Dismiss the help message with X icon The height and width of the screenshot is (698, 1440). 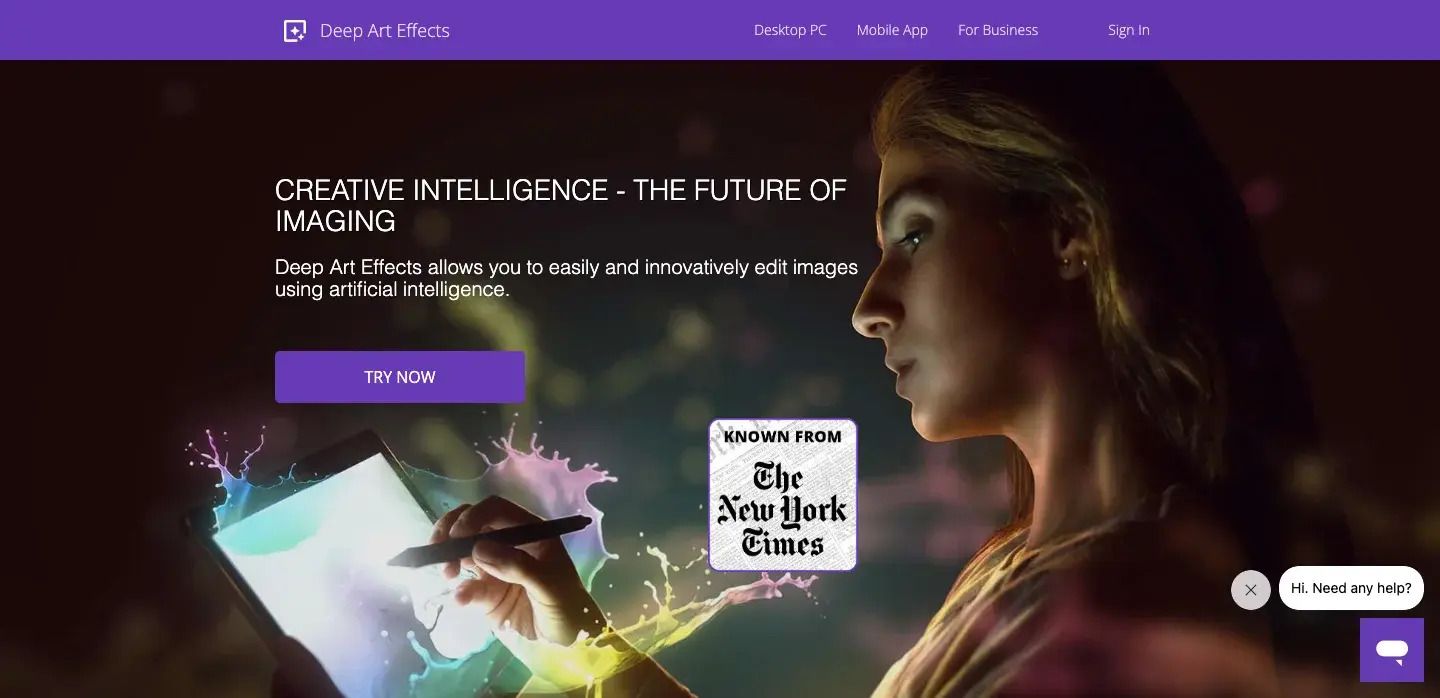(x=1250, y=590)
